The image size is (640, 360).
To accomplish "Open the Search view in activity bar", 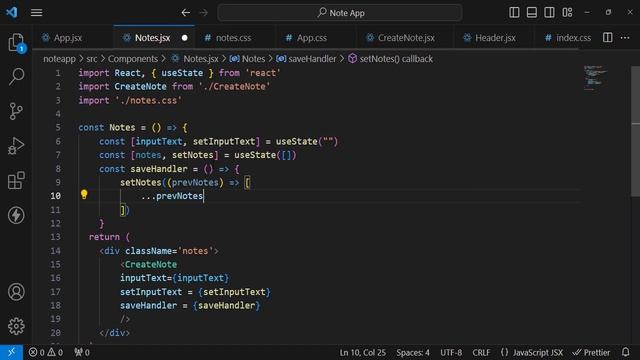I will click(x=16, y=76).
